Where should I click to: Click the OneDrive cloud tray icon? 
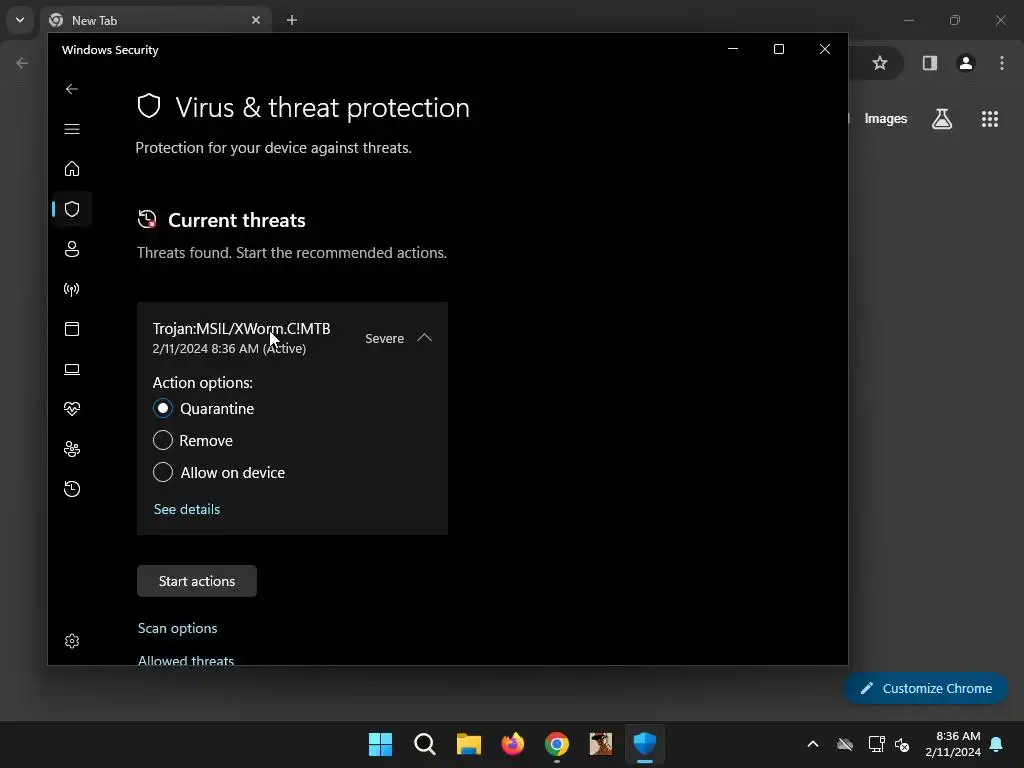845,744
